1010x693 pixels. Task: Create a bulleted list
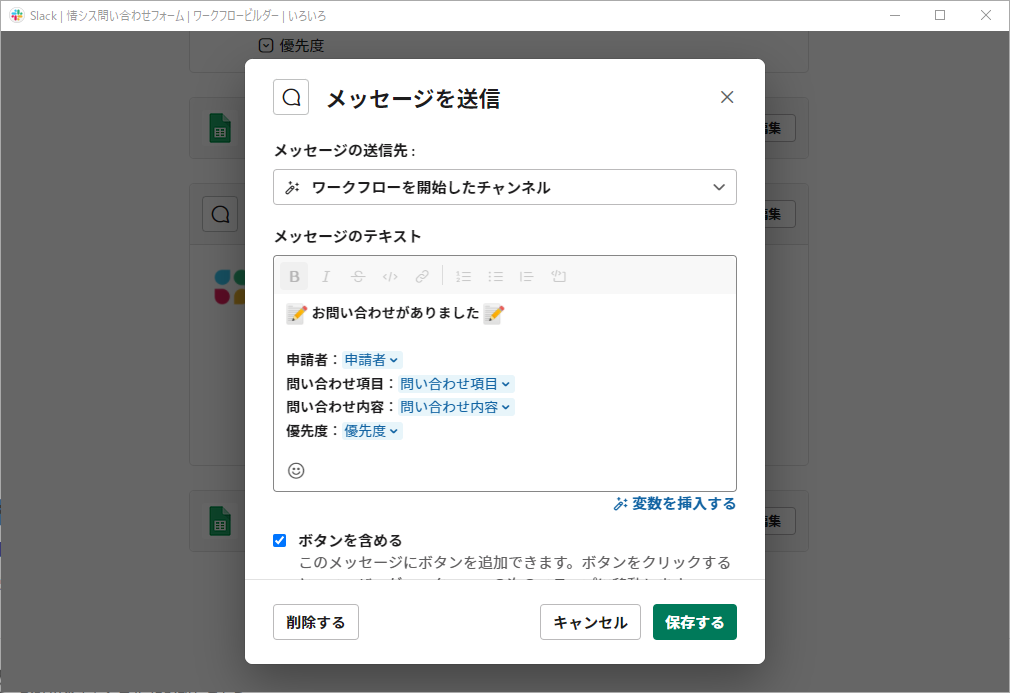(x=495, y=276)
